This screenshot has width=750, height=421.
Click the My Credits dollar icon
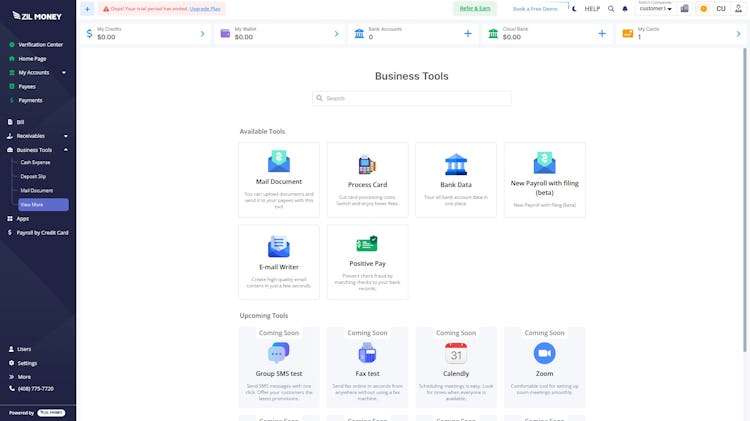tap(89, 33)
